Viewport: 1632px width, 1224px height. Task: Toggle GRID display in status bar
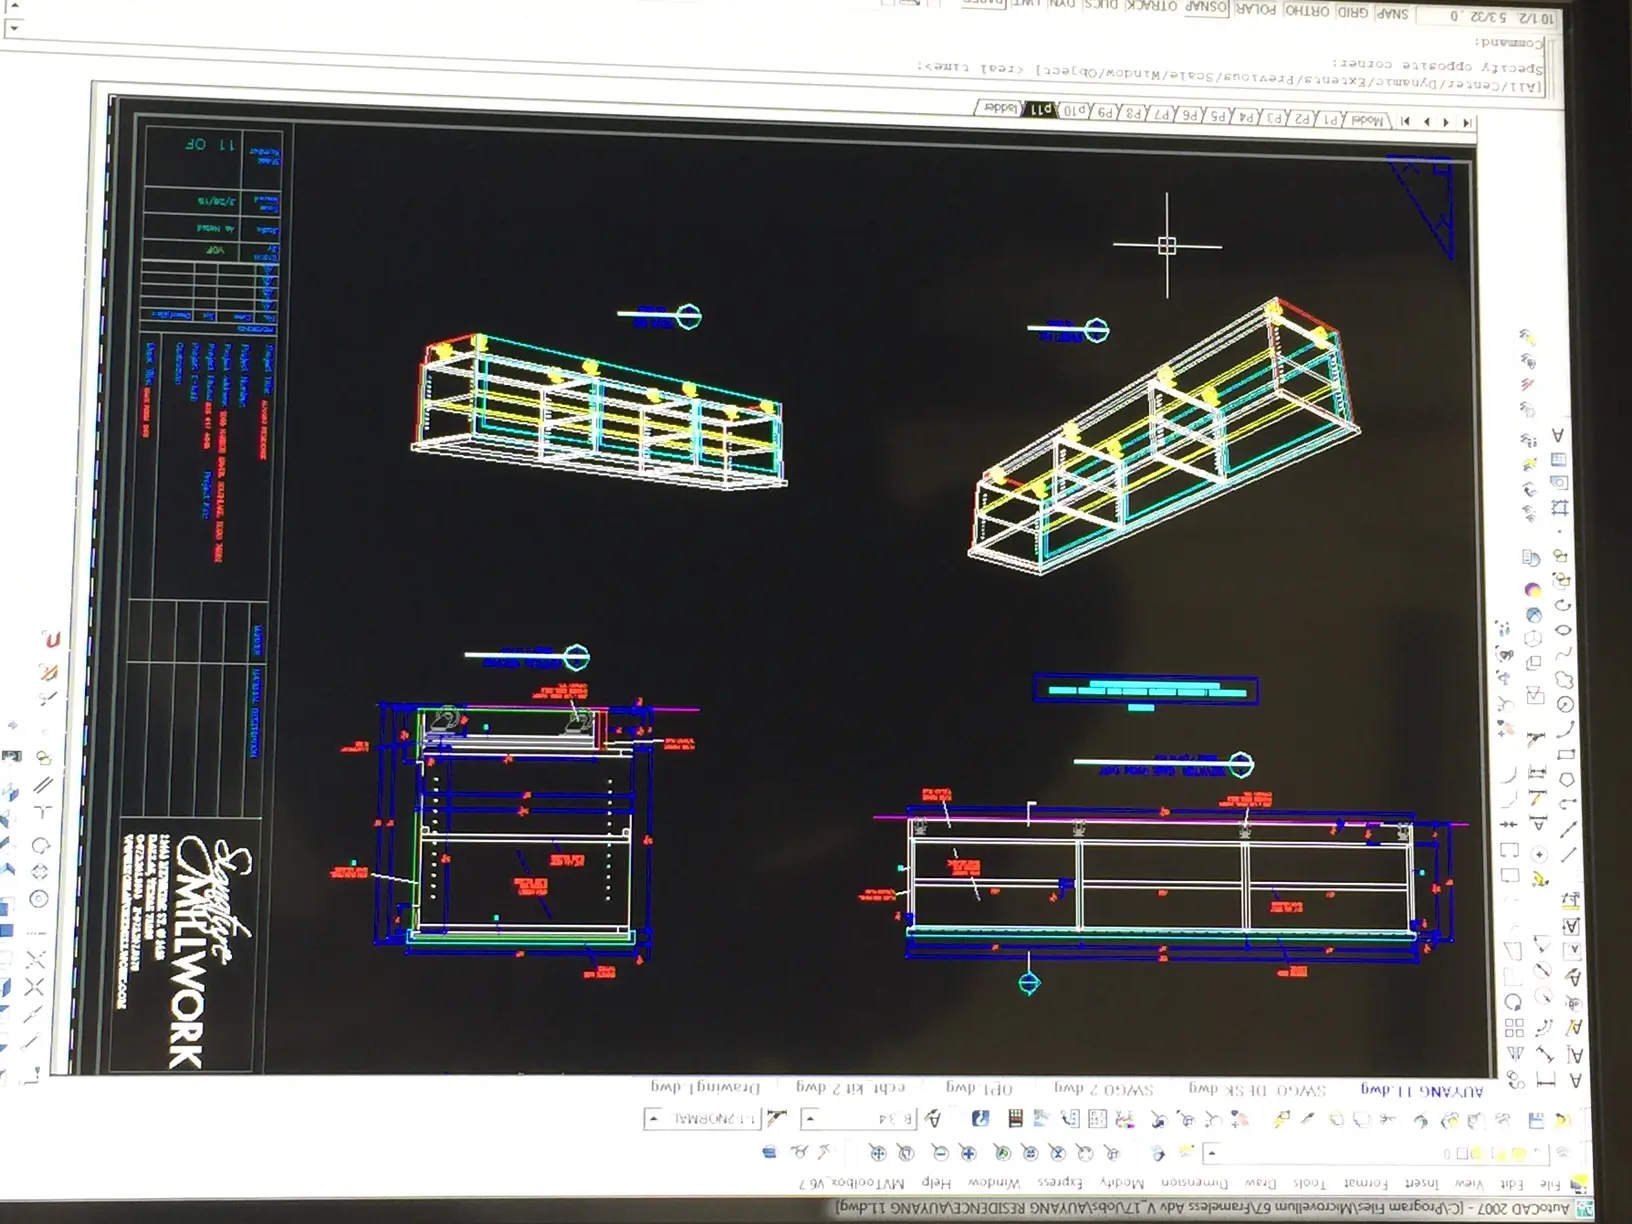[x=1353, y=12]
